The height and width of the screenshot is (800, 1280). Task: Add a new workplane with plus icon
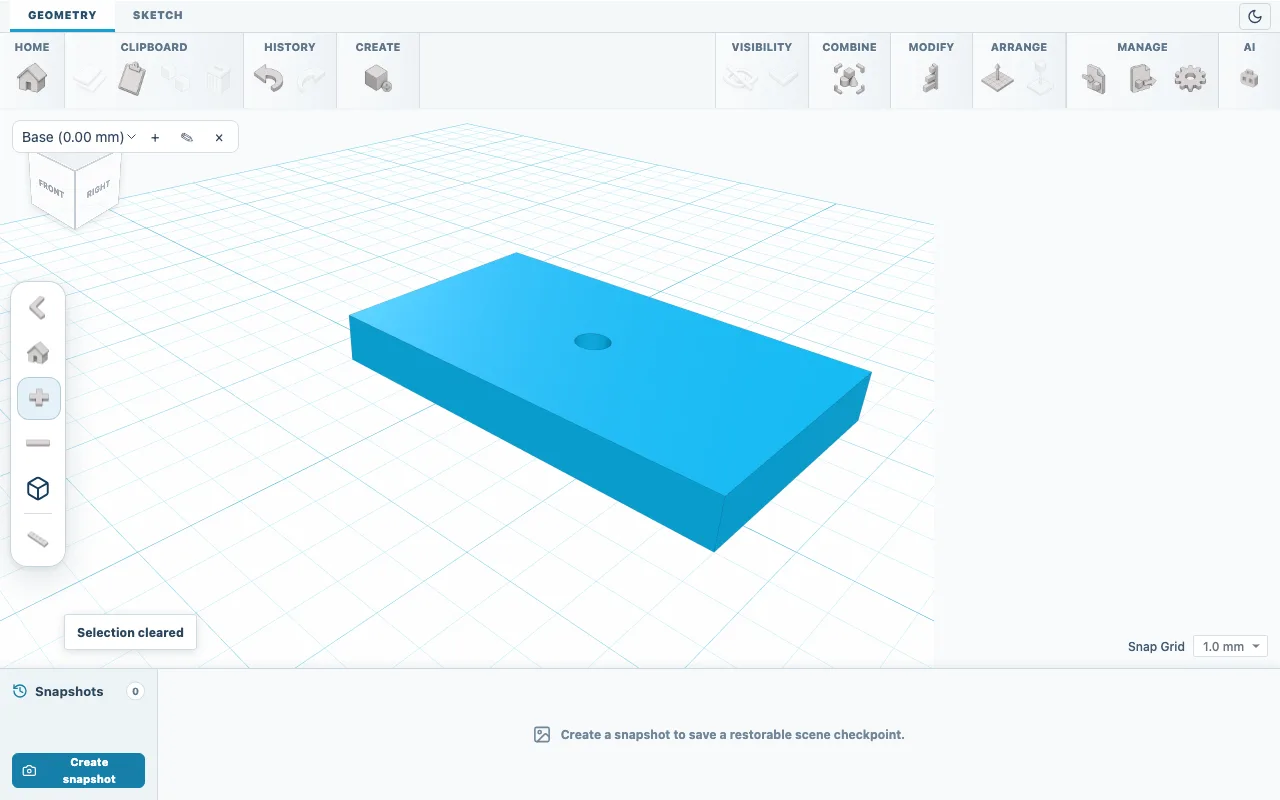[x=155, y=137]
